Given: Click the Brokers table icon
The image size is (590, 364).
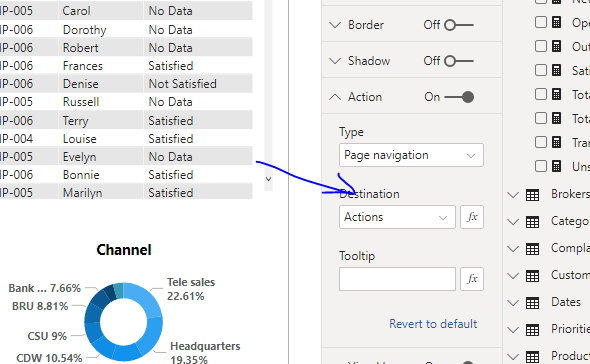Looking at the screenshot, I should [532, 195].
